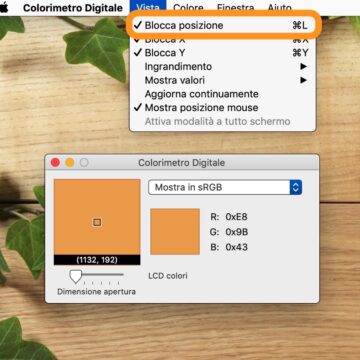
Task: Expand the Mostra valori submenu
Action: click(223, 80)
